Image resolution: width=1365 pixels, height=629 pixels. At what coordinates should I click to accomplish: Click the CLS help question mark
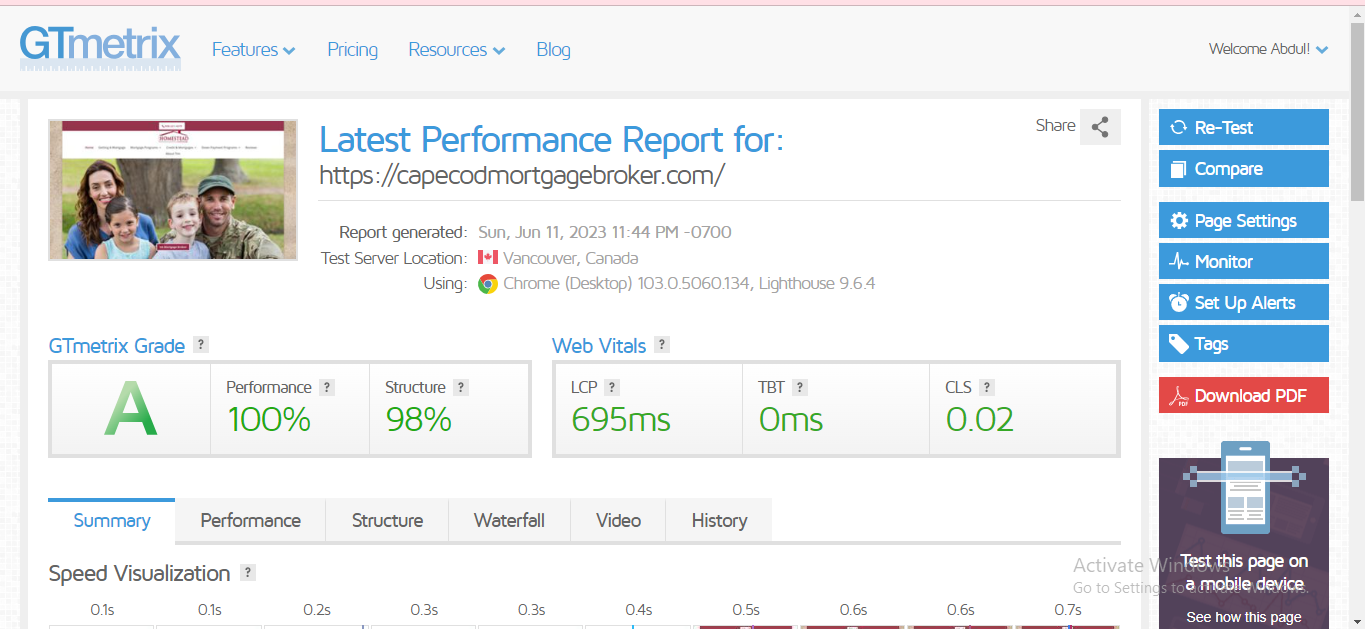point(987,387)
